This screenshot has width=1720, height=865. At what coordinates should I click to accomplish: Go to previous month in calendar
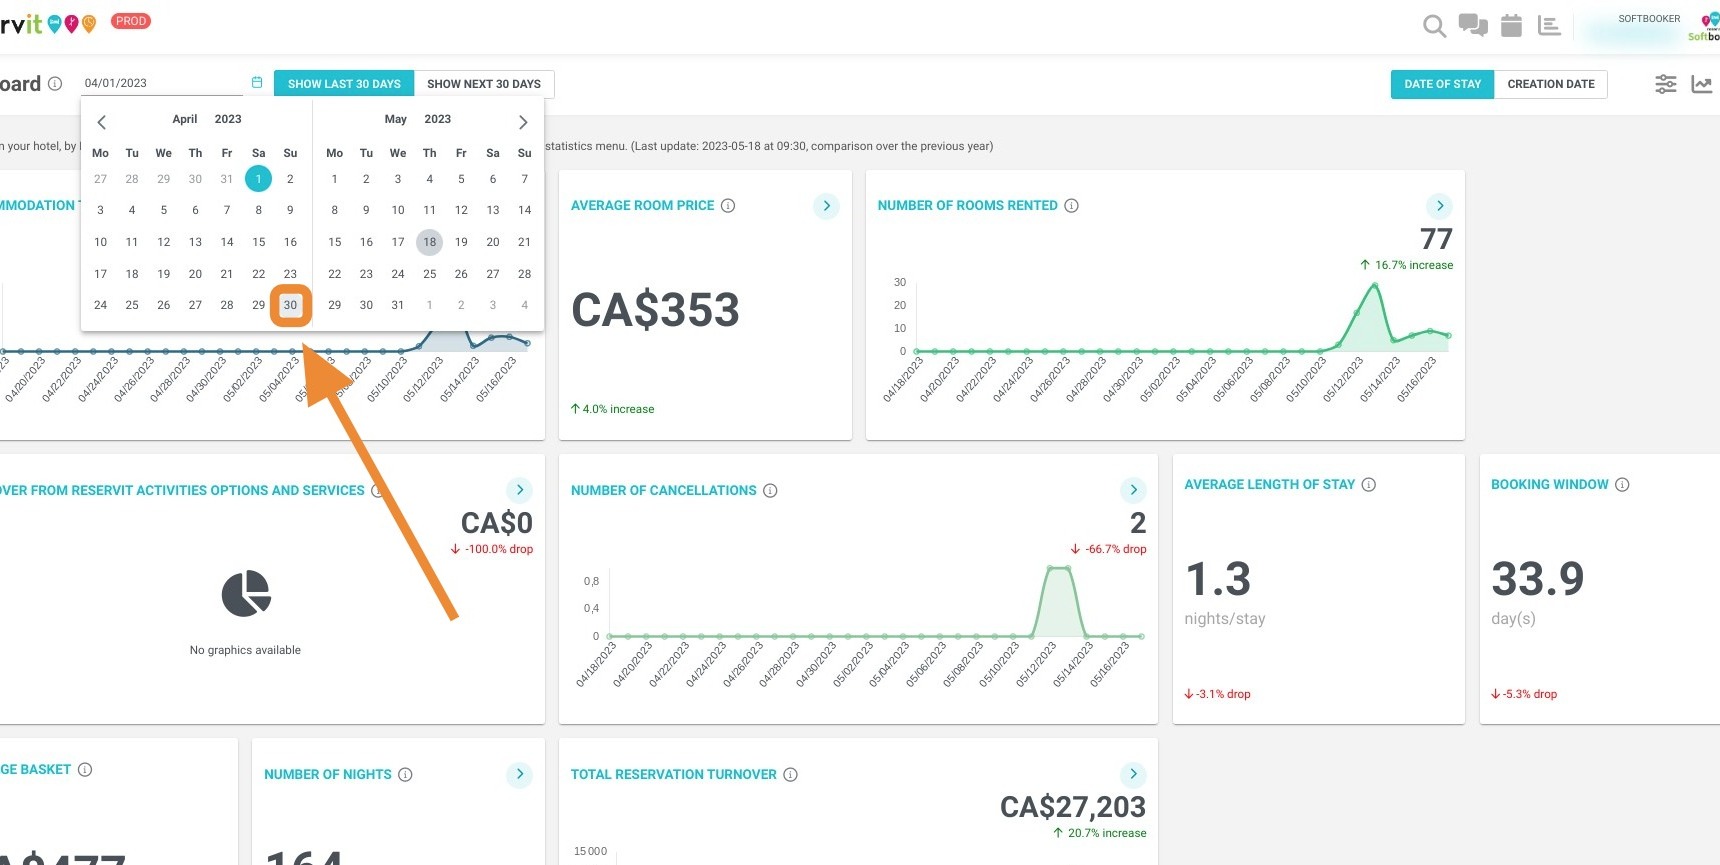[x=101, y=122]
